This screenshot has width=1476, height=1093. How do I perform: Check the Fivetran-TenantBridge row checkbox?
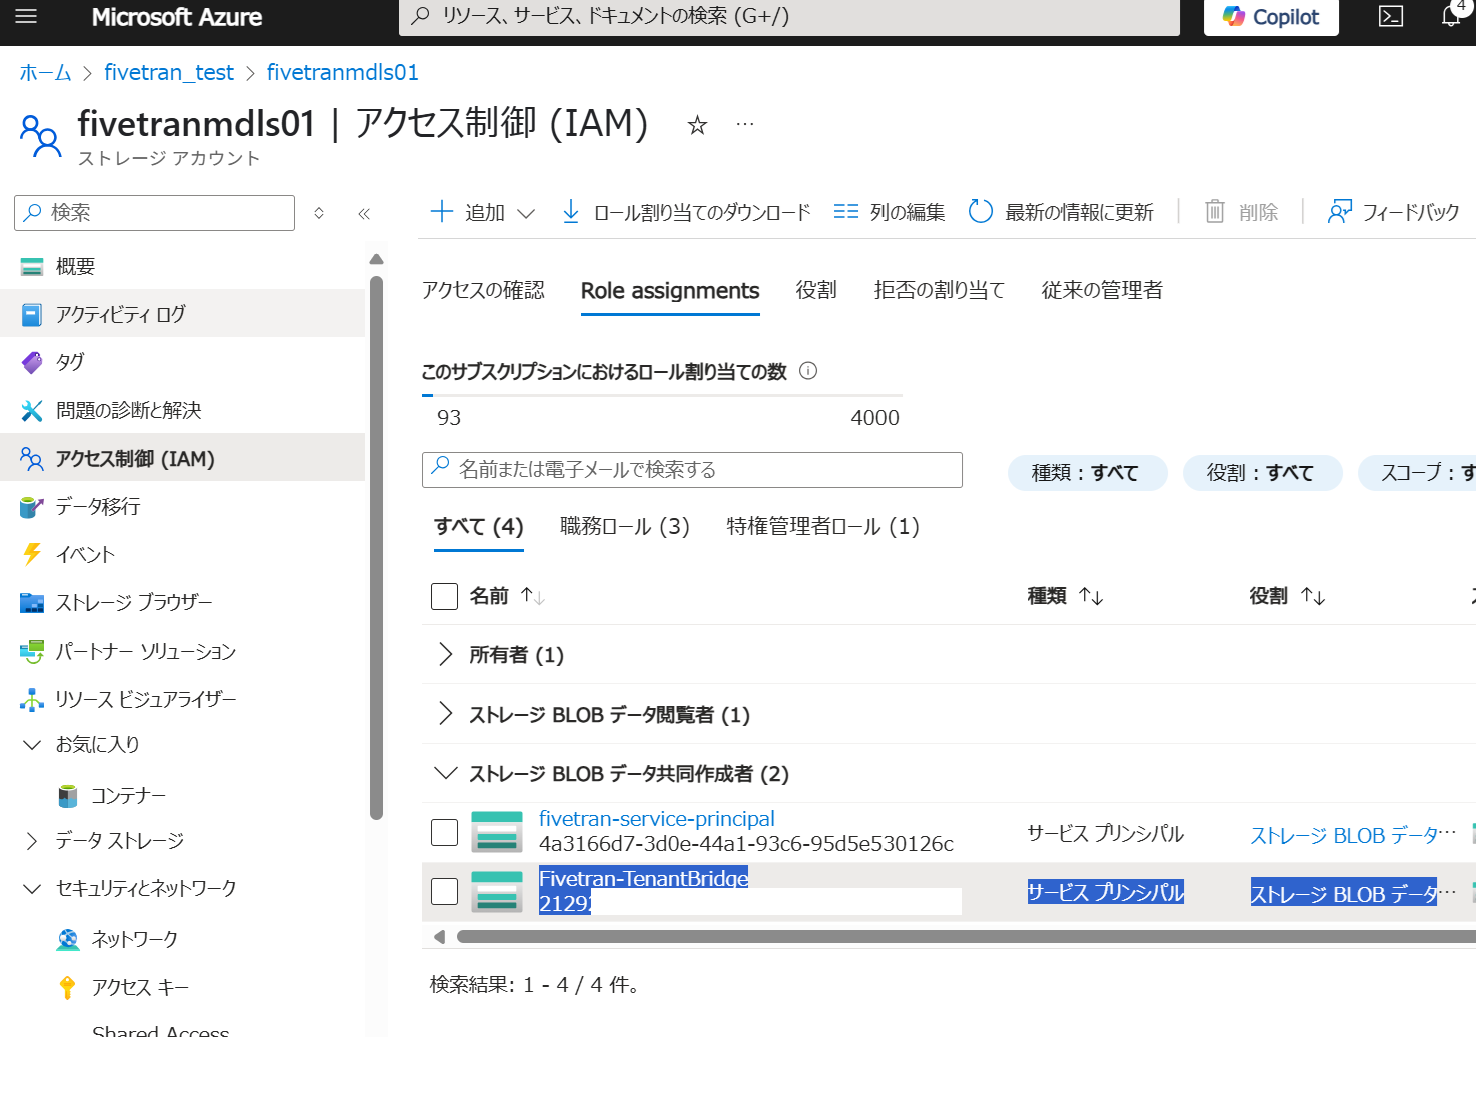pos(444,891)
